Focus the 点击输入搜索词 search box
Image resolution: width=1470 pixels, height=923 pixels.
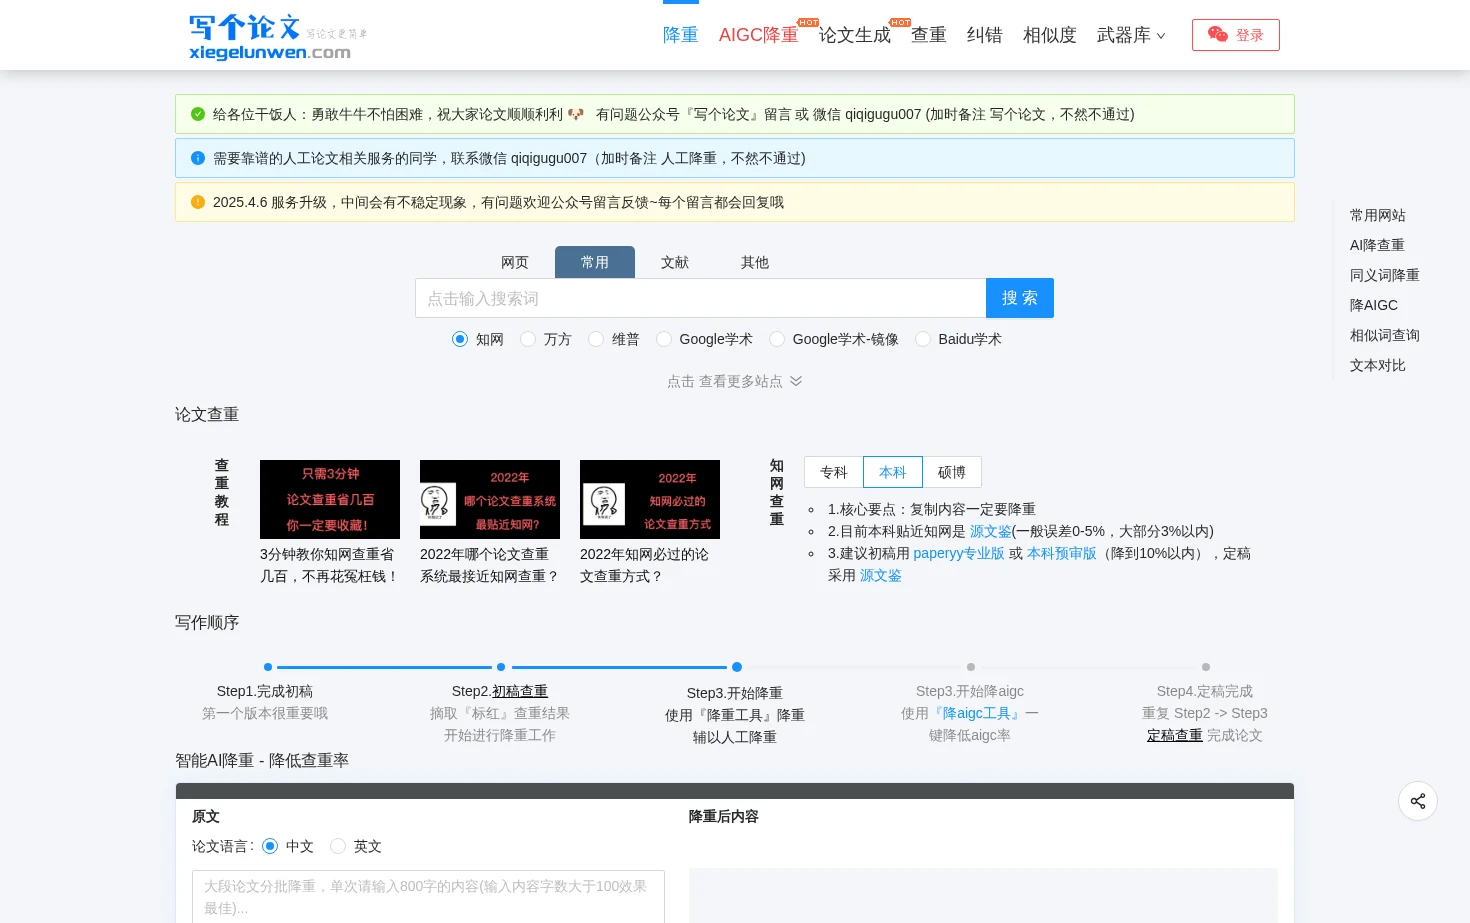coord(701,298)
